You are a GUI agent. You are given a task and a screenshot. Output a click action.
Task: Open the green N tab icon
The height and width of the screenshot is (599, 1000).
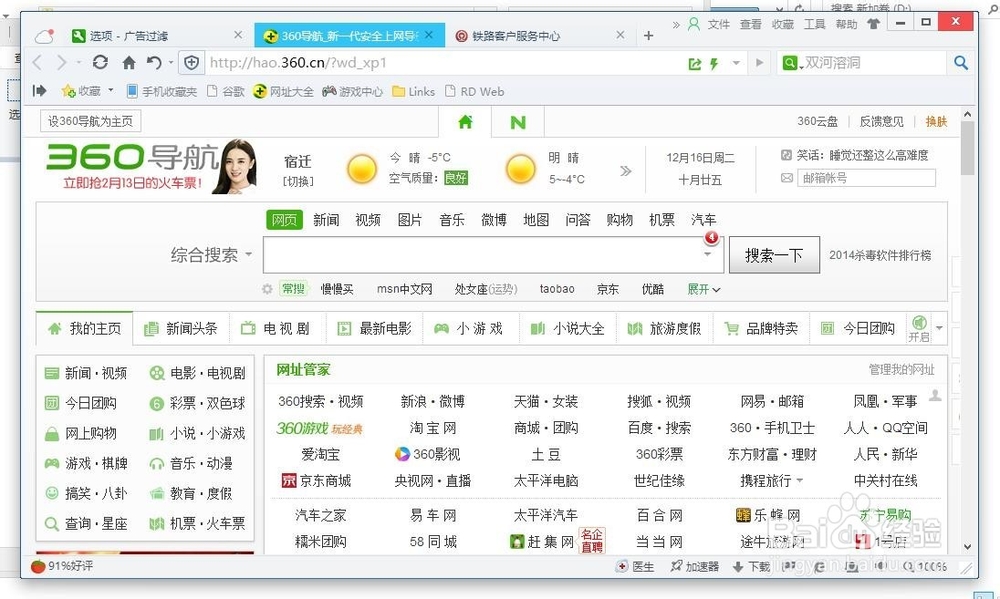click(x=518, y=122)
